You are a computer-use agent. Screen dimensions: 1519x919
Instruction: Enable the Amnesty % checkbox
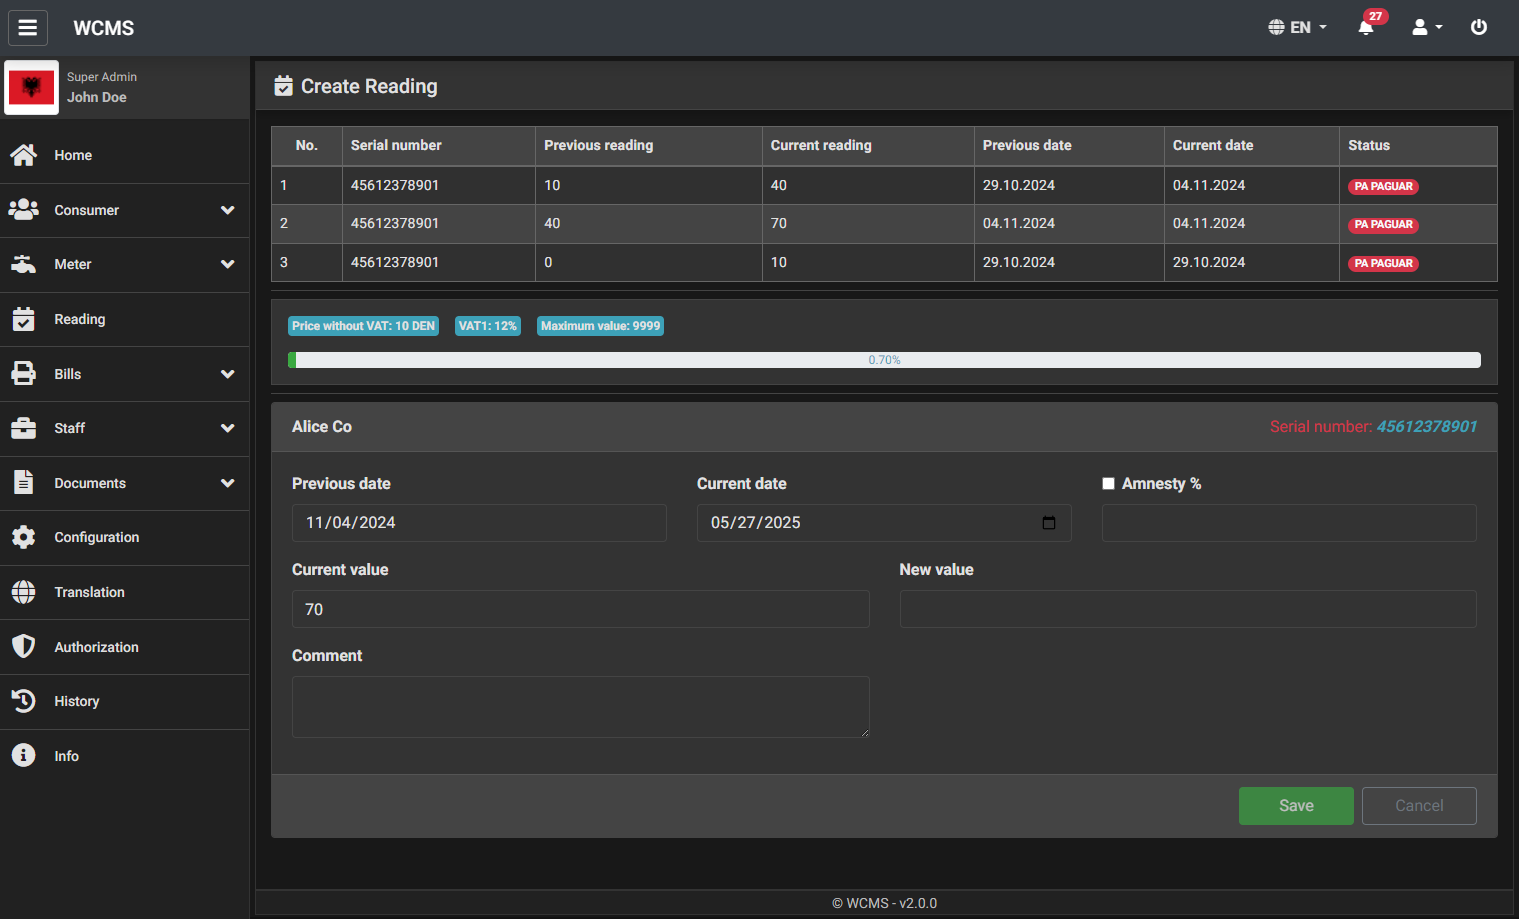point(1108,483)
